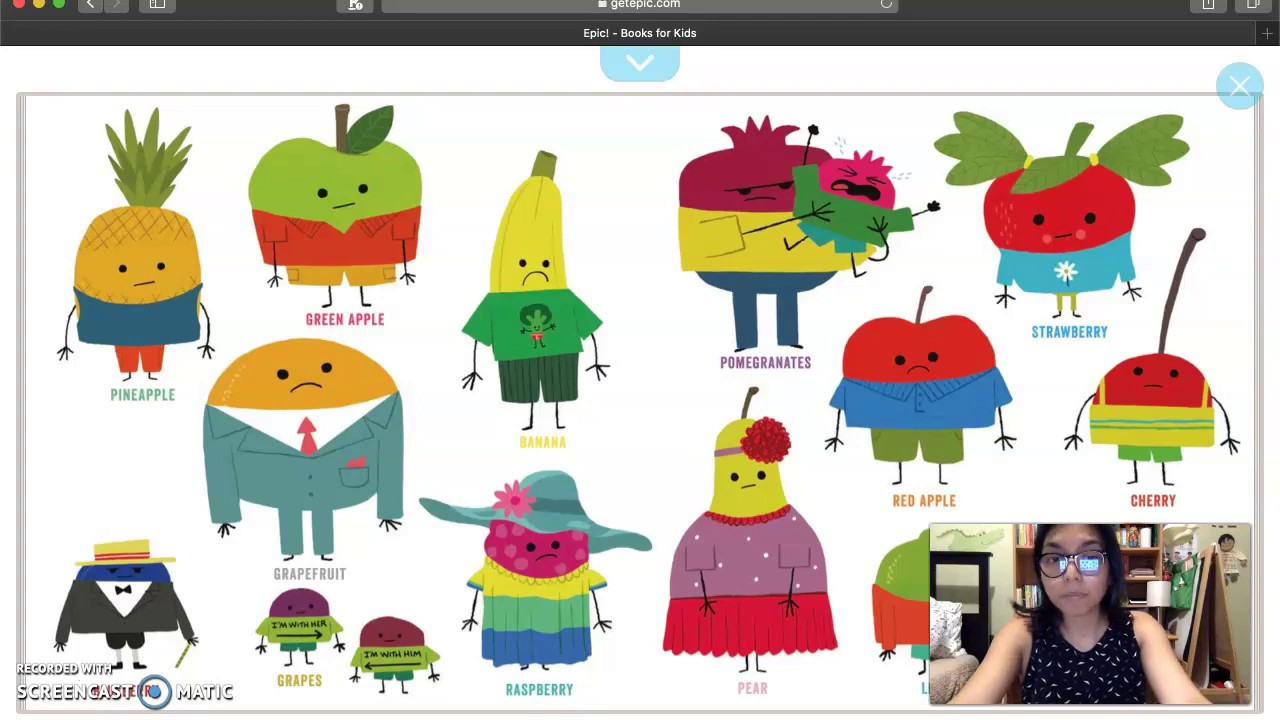Open the privacy report icon beside address bar
1280x720 pixels.
pyautogui.click(x=355, y=5)
